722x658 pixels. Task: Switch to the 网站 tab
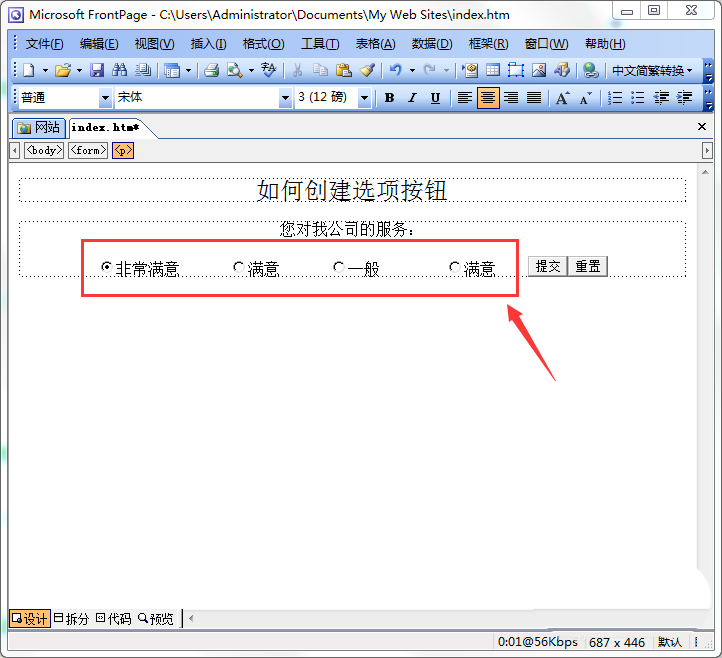pos(39,128)
